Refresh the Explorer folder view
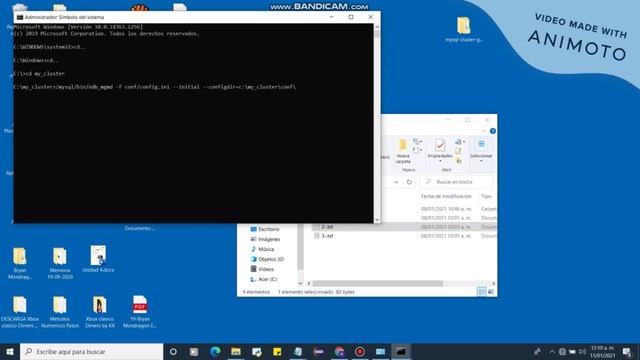 point(409,182)
